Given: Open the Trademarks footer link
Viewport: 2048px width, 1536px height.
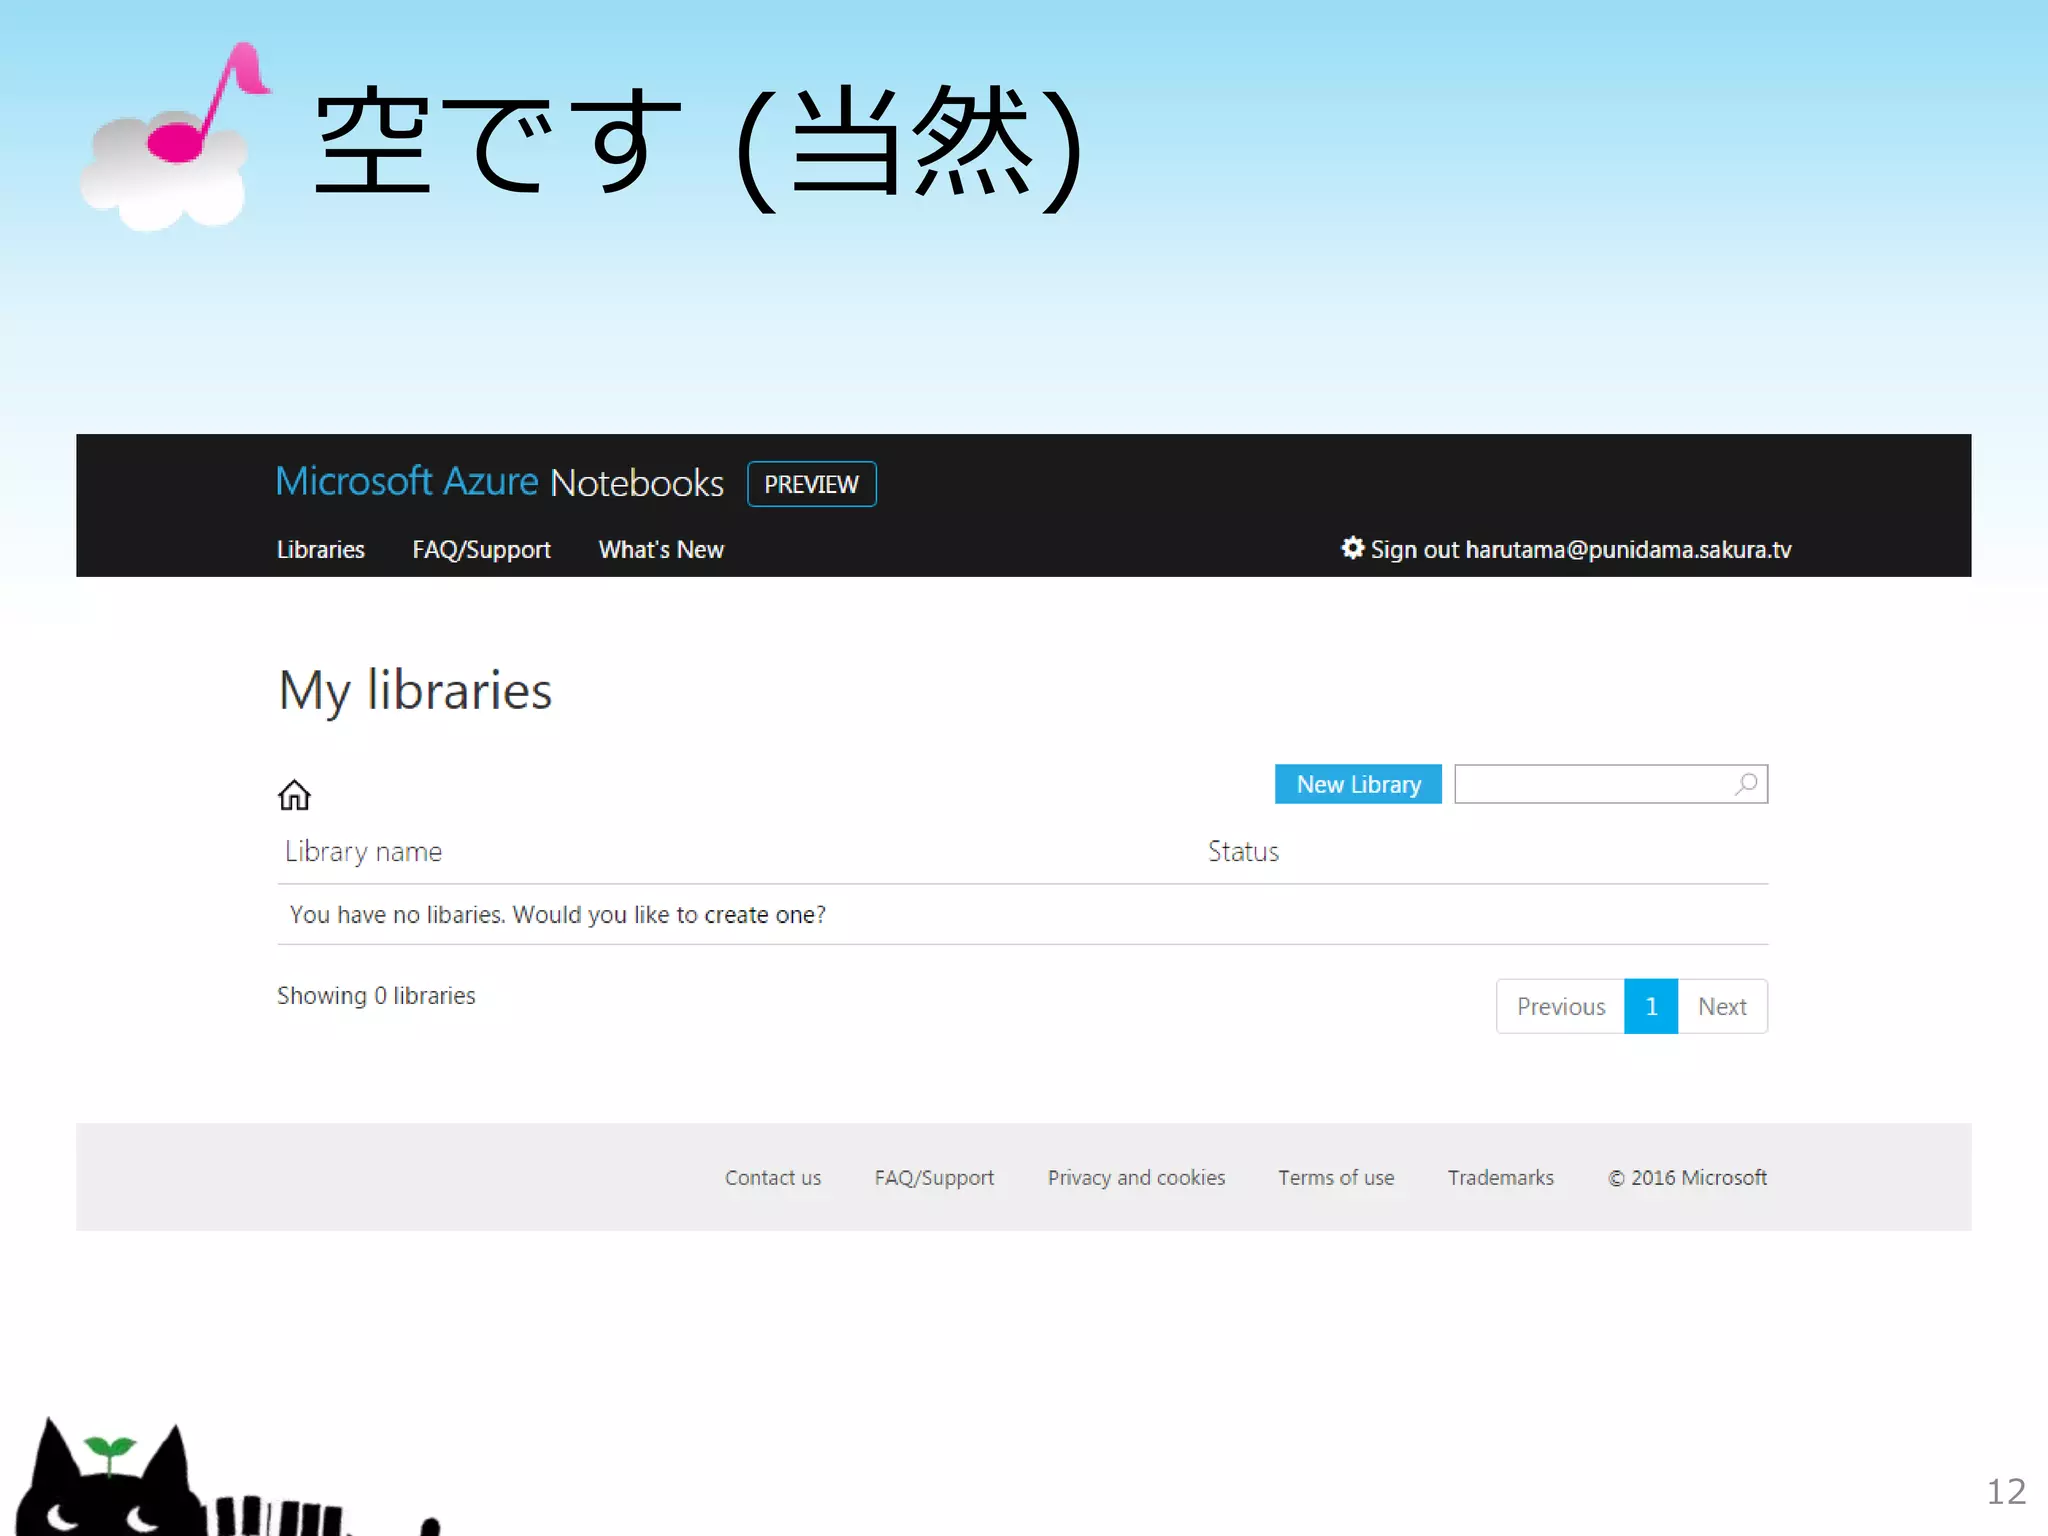Looking at the screenshot, I should tap(1500, 1178).
